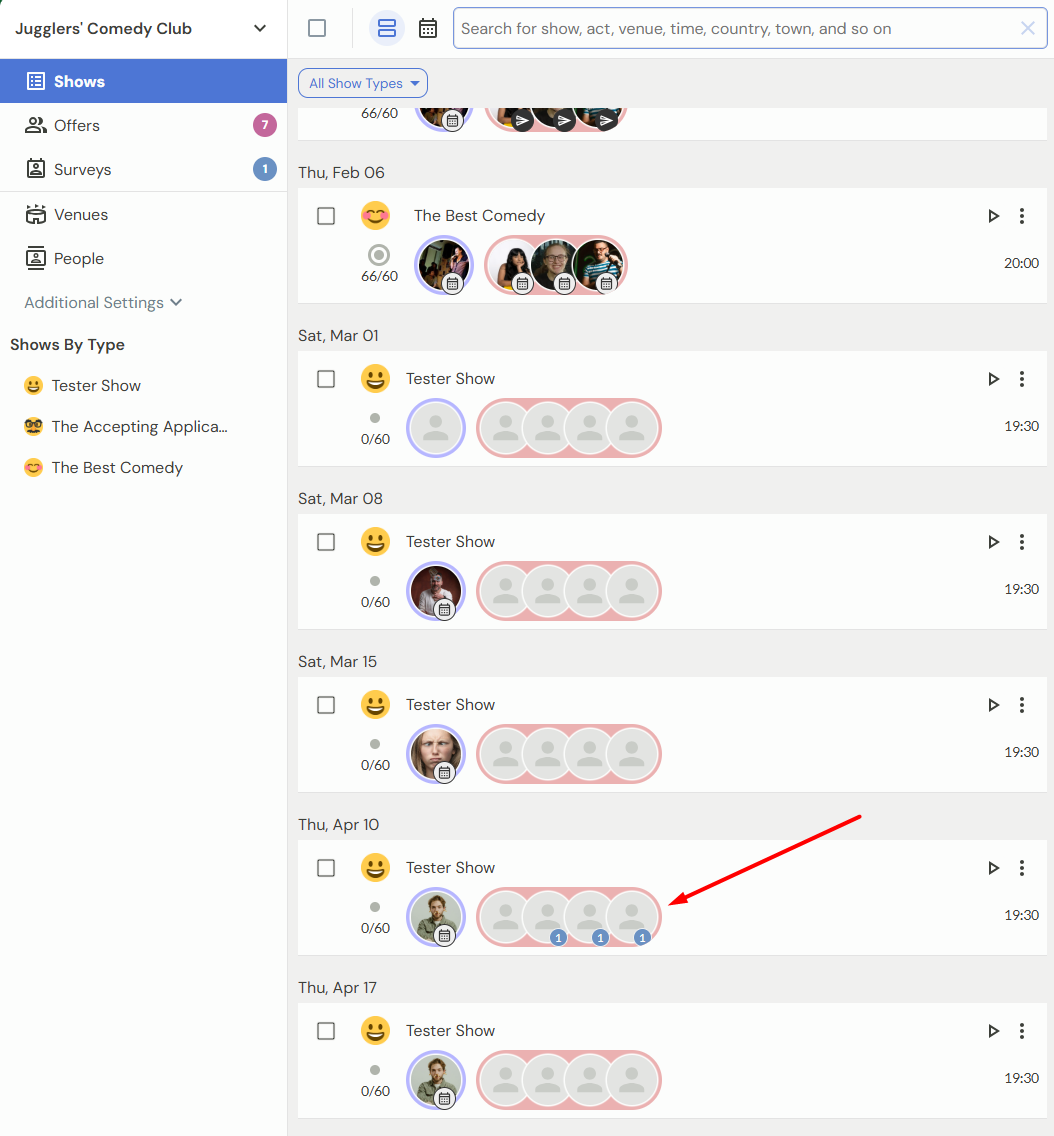Click play arrow on Mar 15 show
This screenshot has width=1054, height=1136.
tap(993, 705)
